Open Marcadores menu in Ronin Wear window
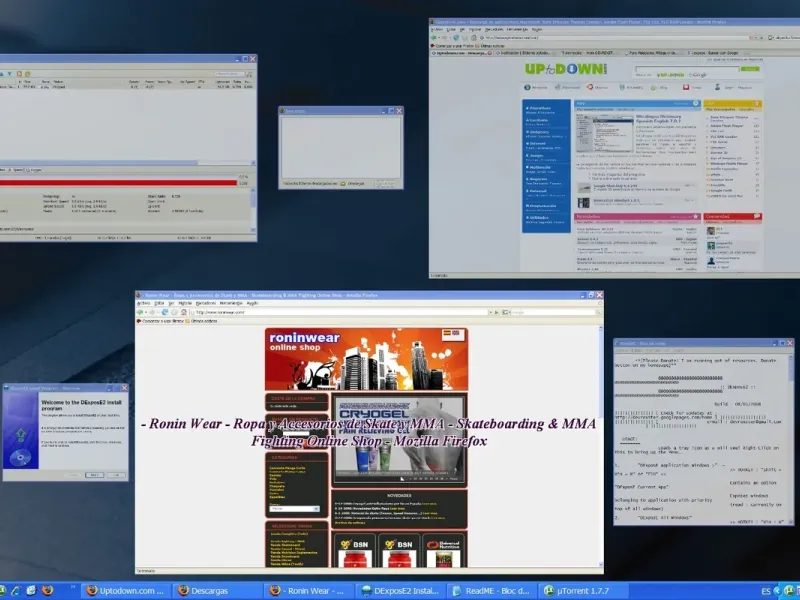This screenshot has height=600, width=800. (x=206, y=303)
